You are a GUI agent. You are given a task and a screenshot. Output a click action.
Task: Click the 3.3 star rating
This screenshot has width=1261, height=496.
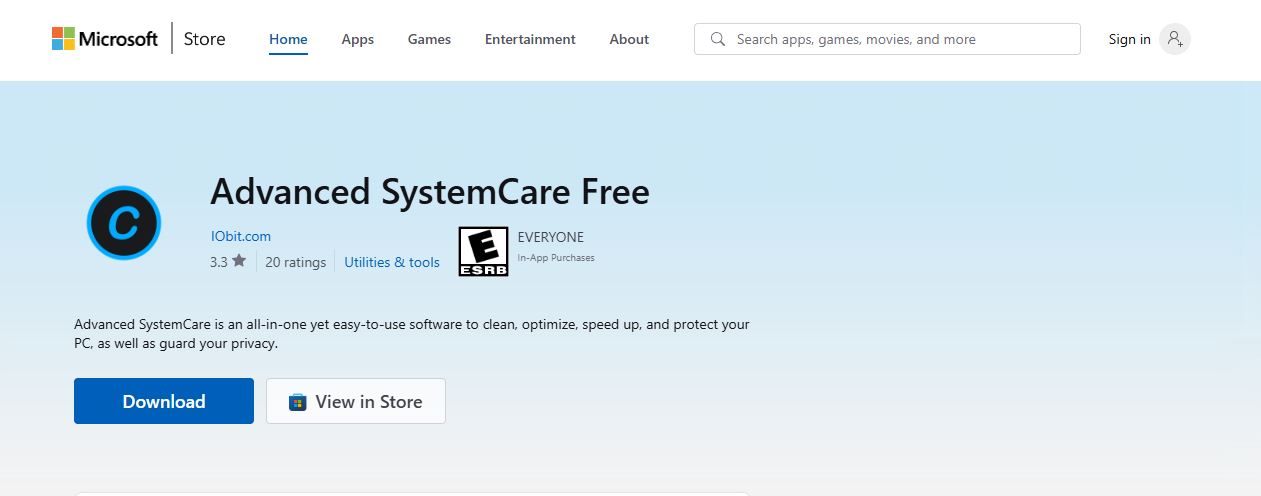tap(228, 262)
